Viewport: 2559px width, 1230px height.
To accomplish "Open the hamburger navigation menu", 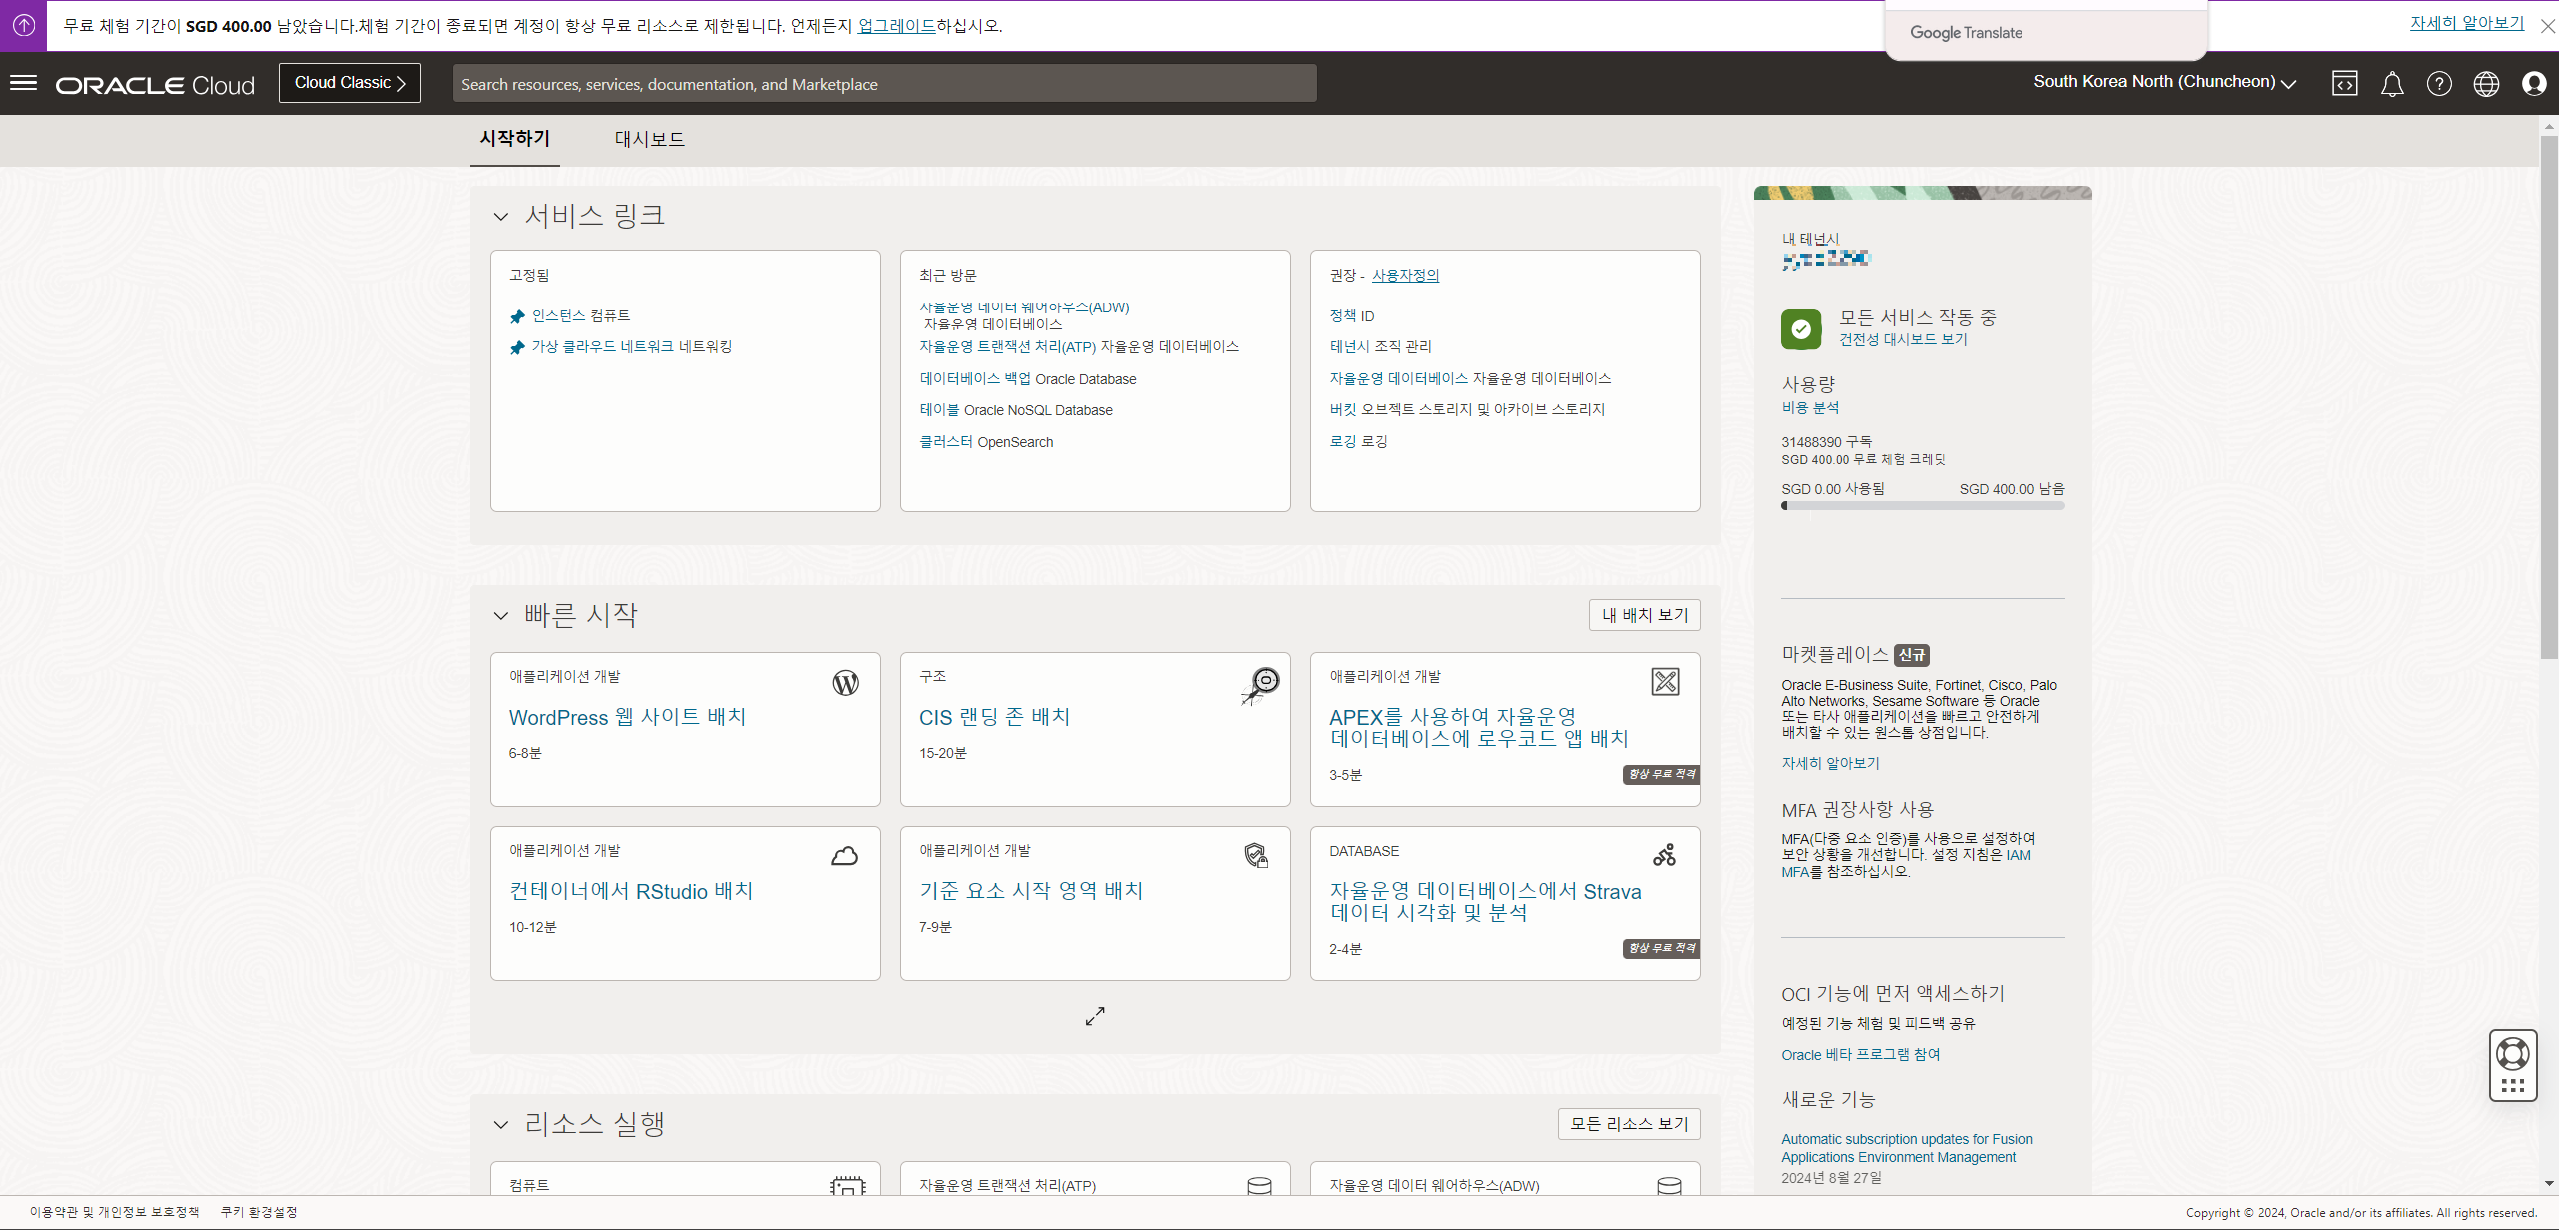I will point(23,83).
